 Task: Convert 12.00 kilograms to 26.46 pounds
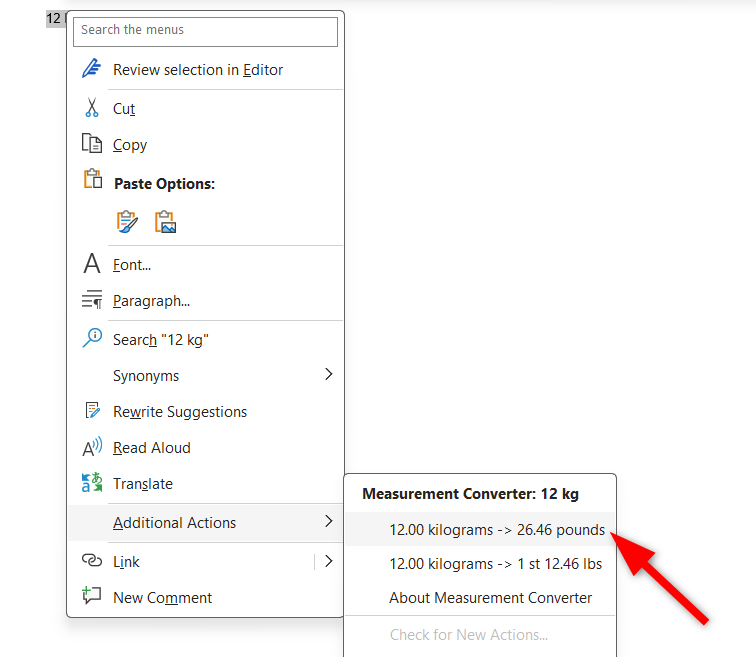[480, 530]
